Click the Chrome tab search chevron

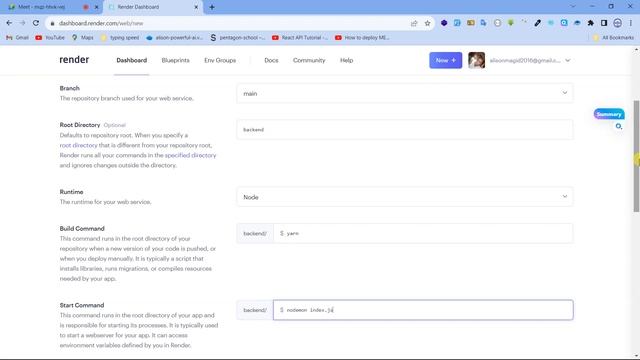[x=573, y=7]
